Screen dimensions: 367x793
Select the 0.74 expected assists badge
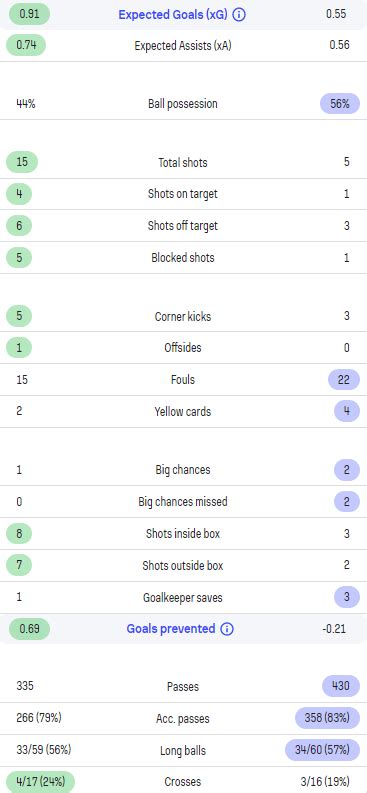point(26,45)
